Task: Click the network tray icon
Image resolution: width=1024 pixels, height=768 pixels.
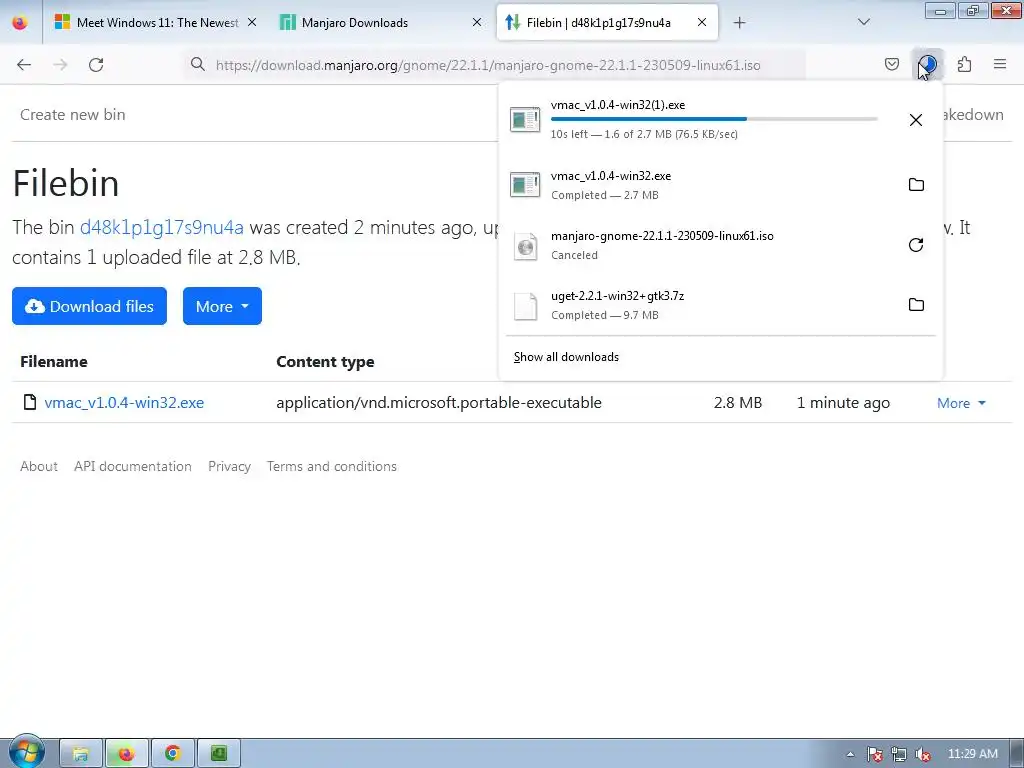Action: click(x=899, y=754)
